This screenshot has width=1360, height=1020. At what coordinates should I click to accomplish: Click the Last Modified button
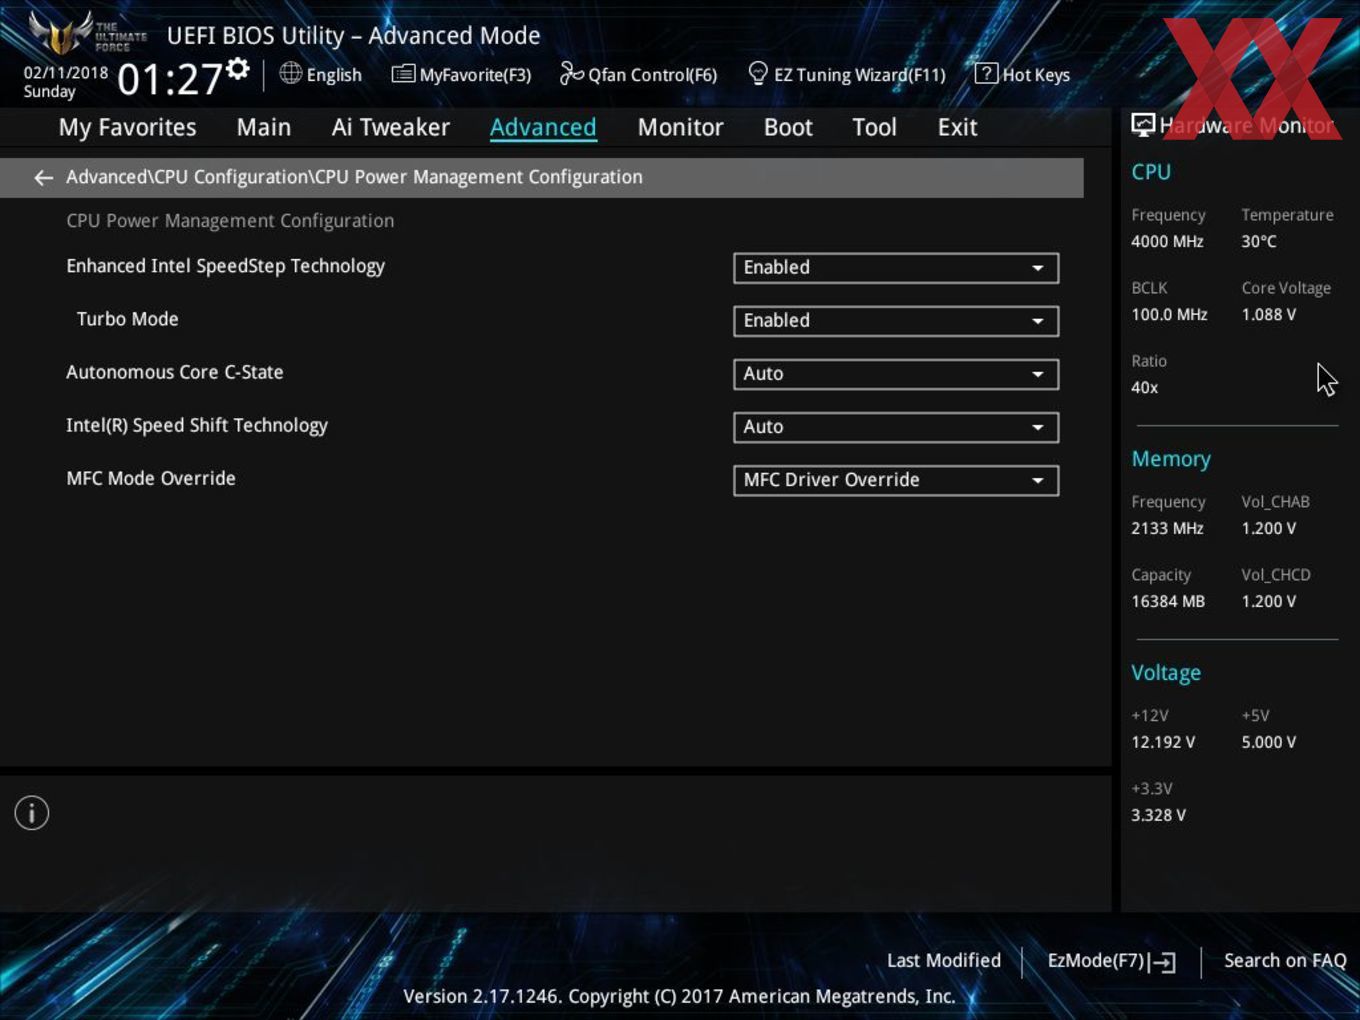point(944,960)
